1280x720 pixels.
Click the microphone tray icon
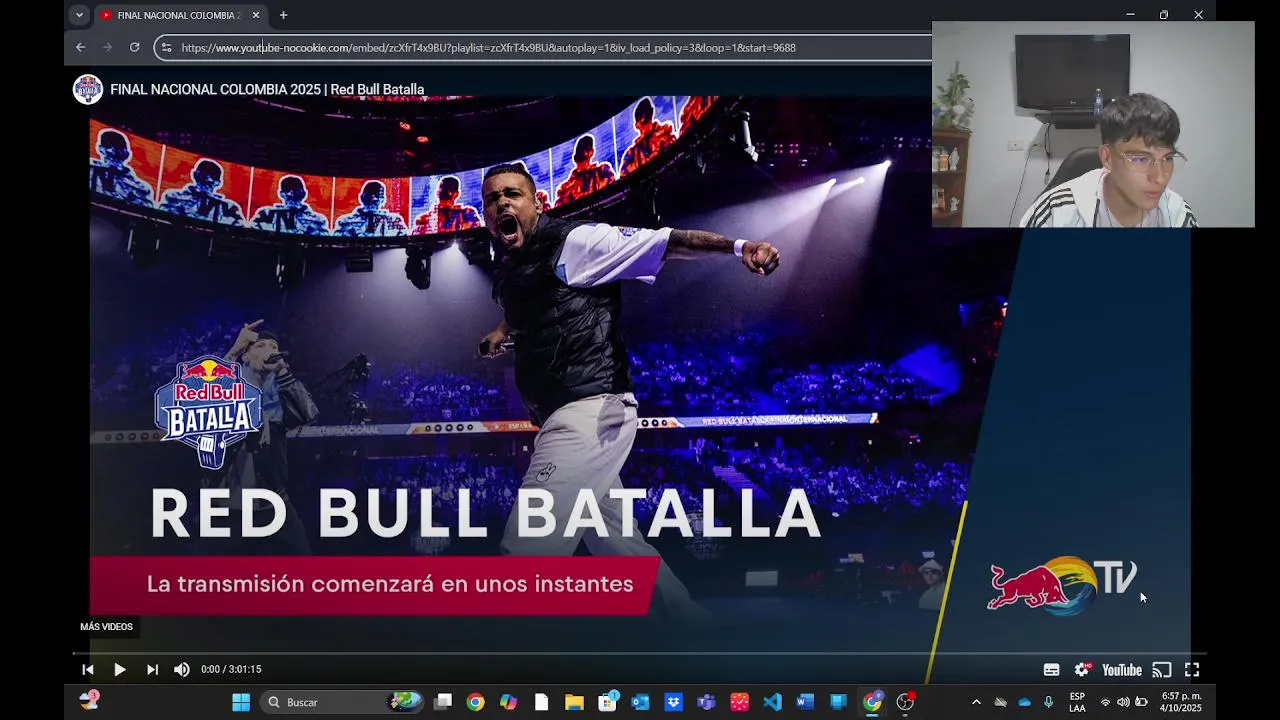(x=1048, y=702)
